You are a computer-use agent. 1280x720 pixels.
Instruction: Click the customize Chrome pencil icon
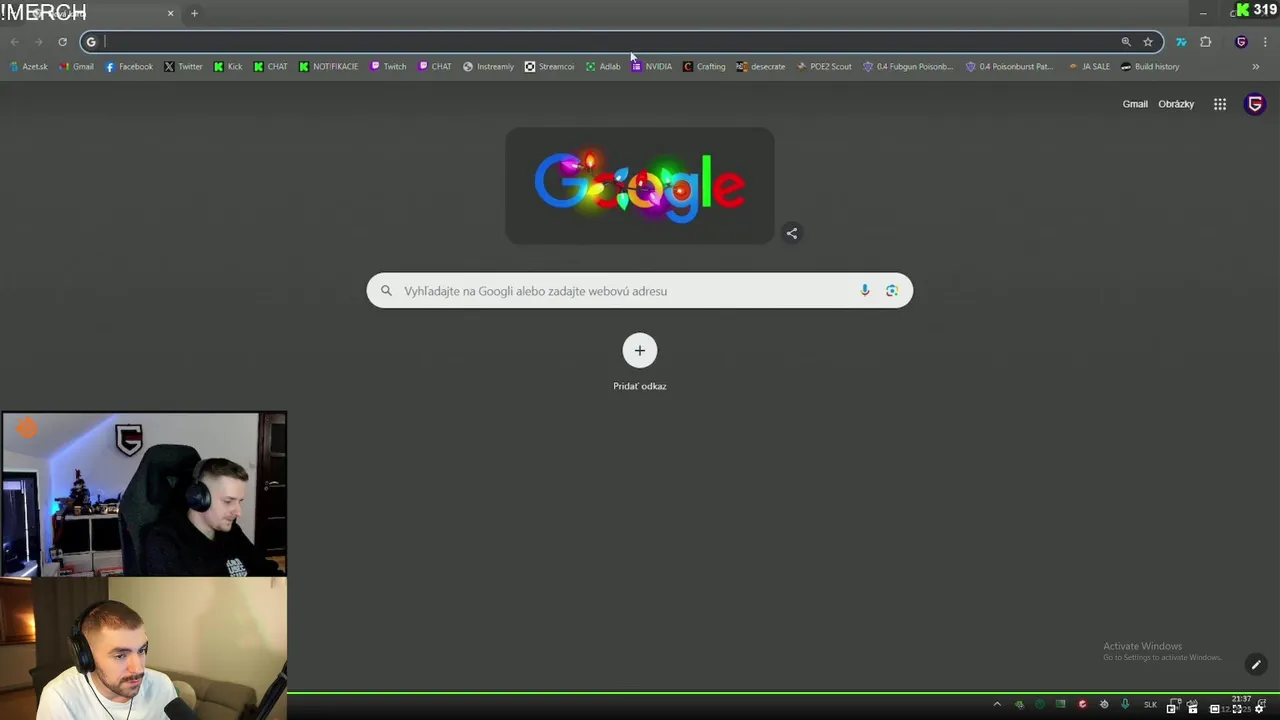point(1256,665)
